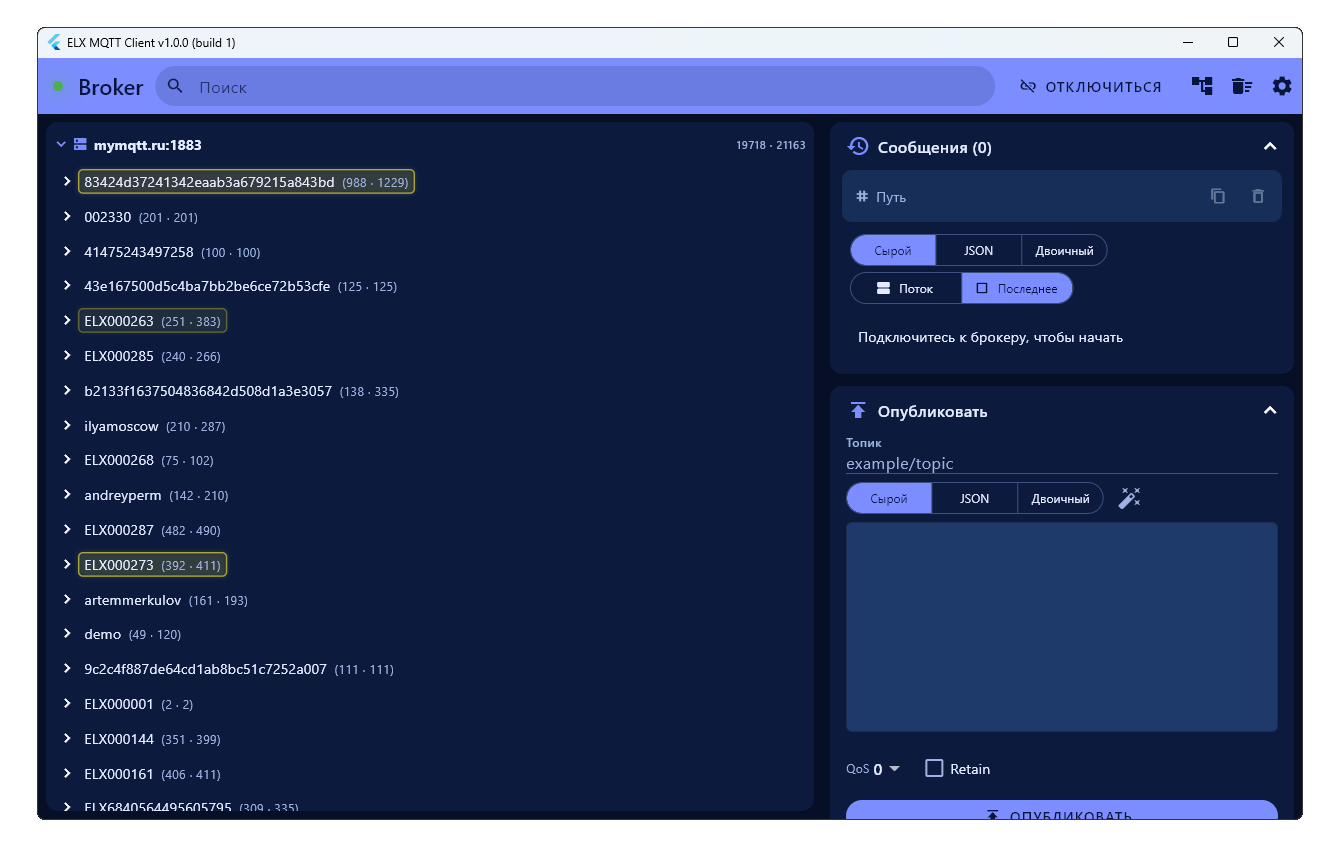Select JSON format in publish panel
Screen dimensions: 1327x852
(974, 498)
